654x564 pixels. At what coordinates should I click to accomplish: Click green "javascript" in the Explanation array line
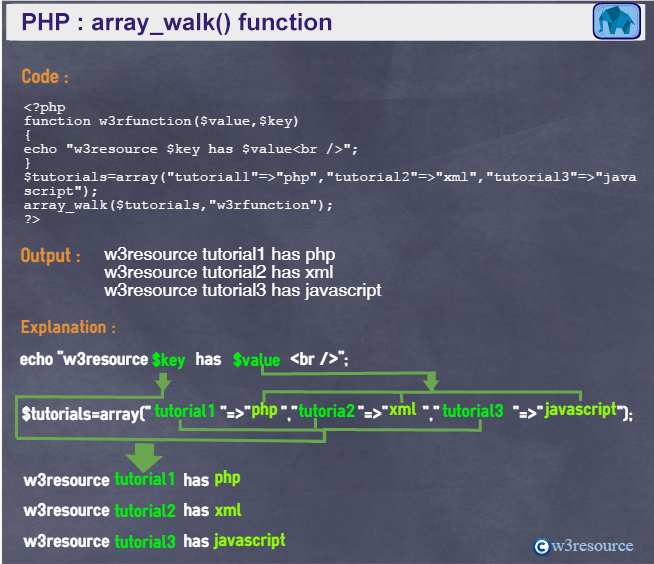[581, 410]
